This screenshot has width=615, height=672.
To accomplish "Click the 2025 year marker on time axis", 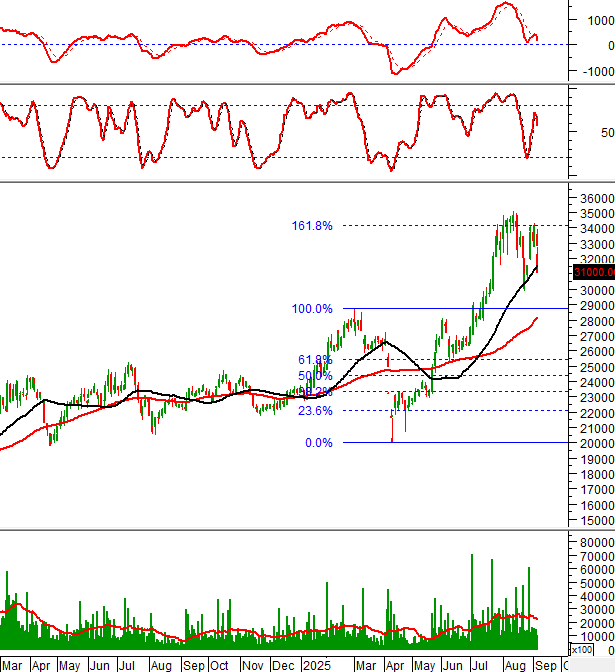I will click(x=318, y=665).
